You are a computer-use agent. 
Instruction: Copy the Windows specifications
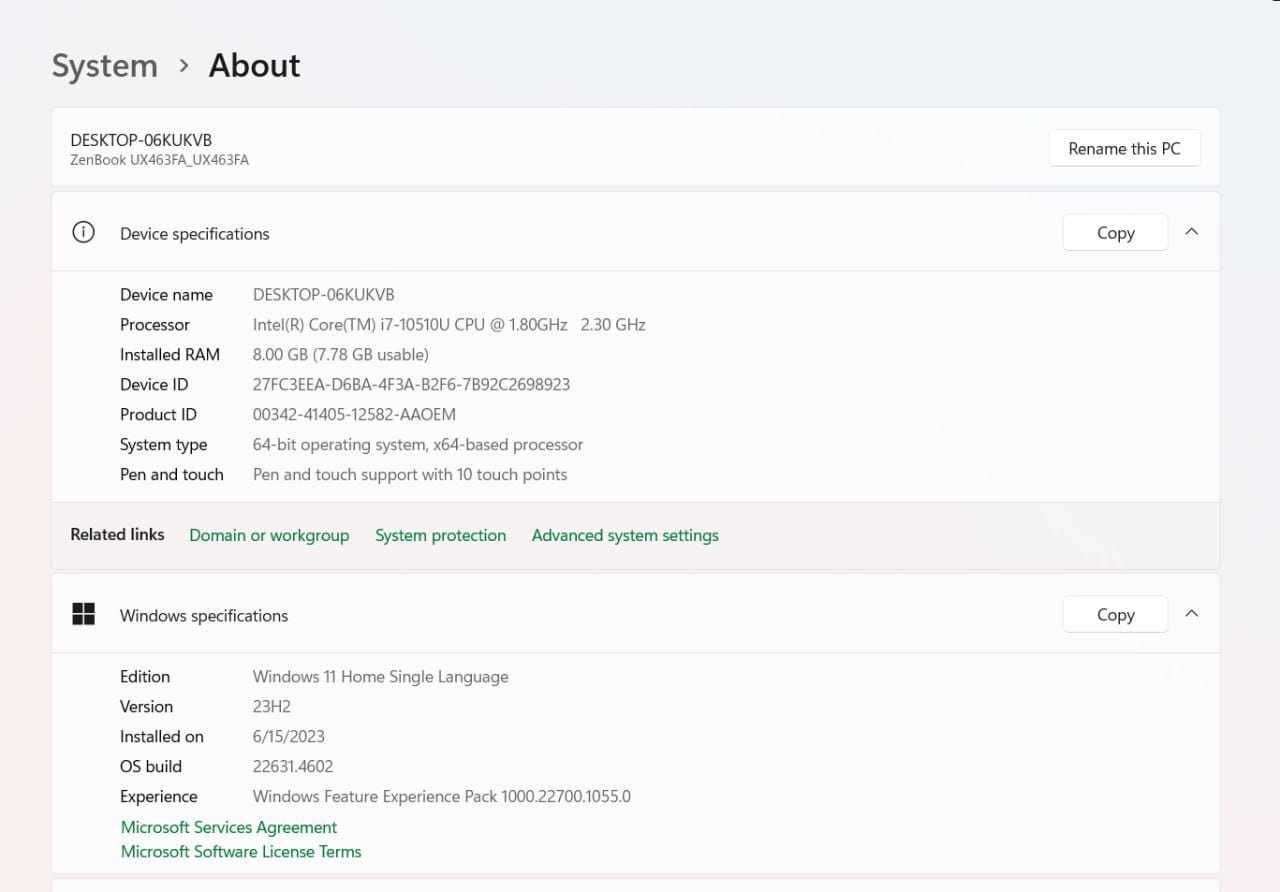1115,614
